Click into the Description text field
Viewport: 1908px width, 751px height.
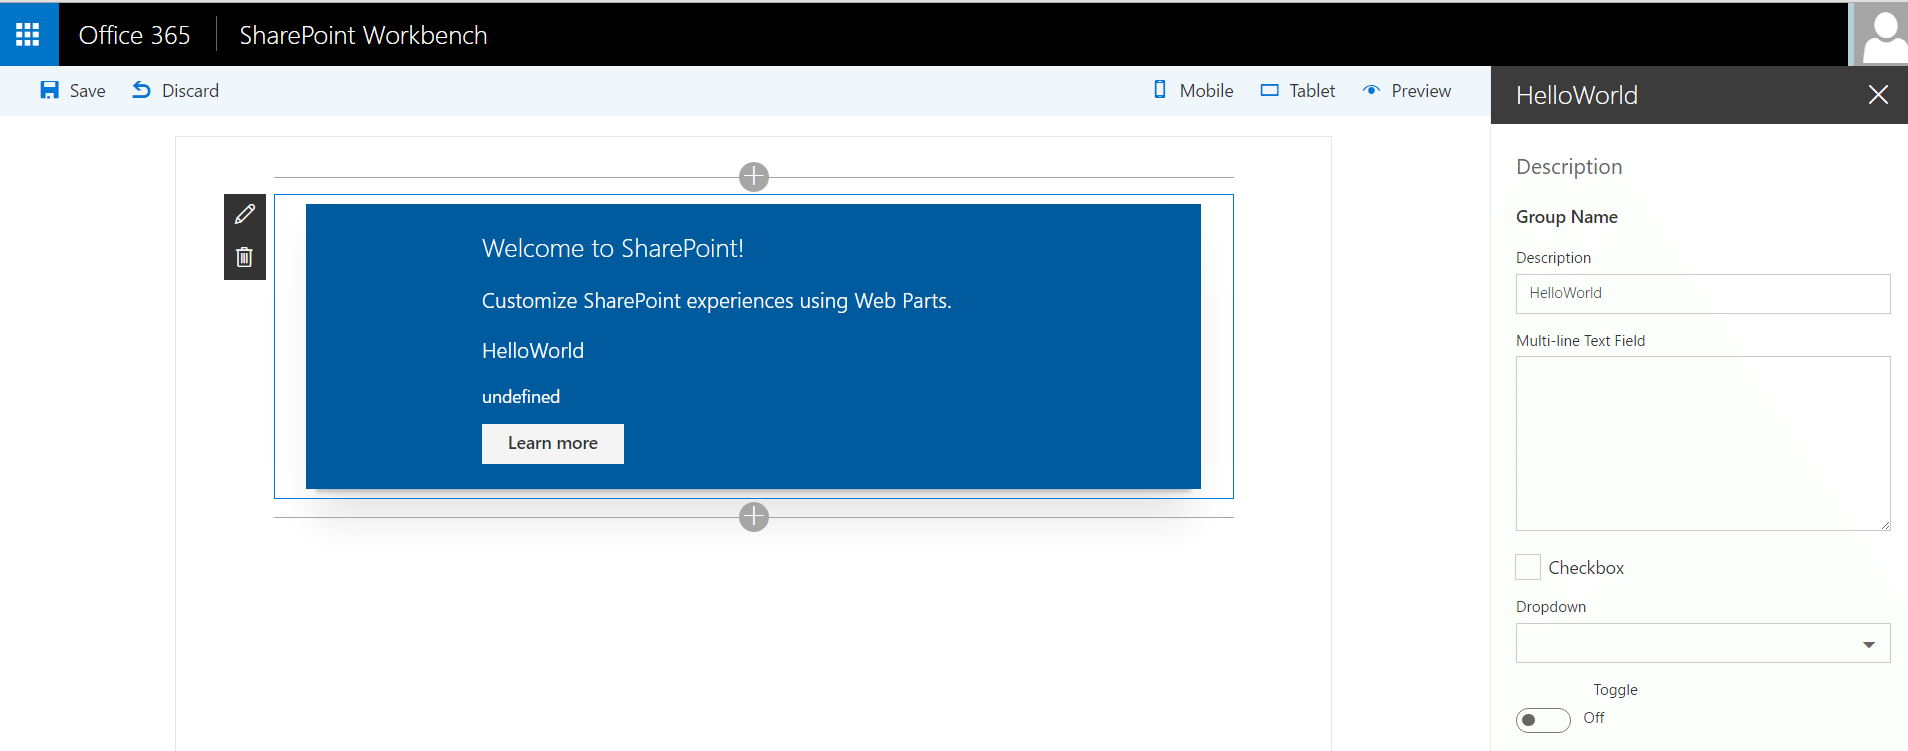point(1703,294)
